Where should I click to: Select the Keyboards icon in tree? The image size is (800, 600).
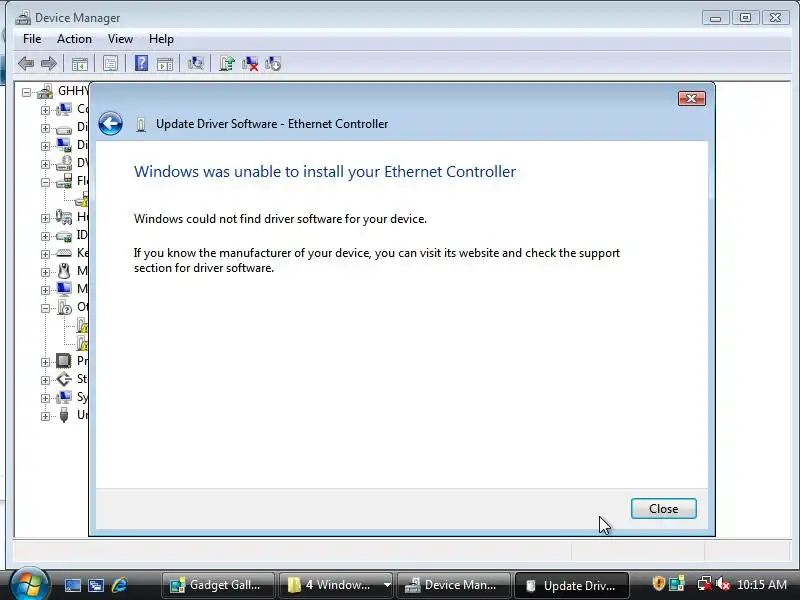[64, 253]
